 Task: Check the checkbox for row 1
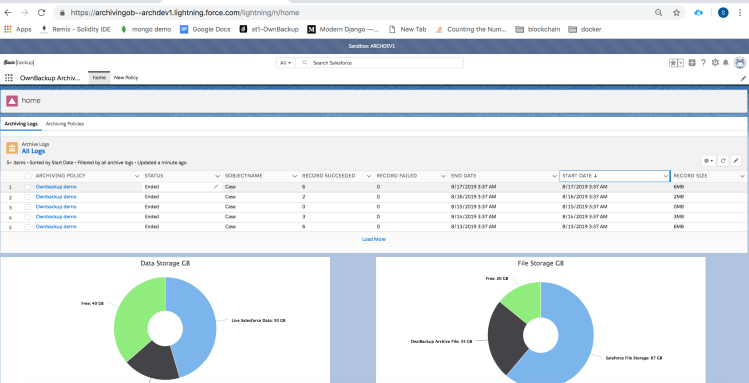coord(27,187)
